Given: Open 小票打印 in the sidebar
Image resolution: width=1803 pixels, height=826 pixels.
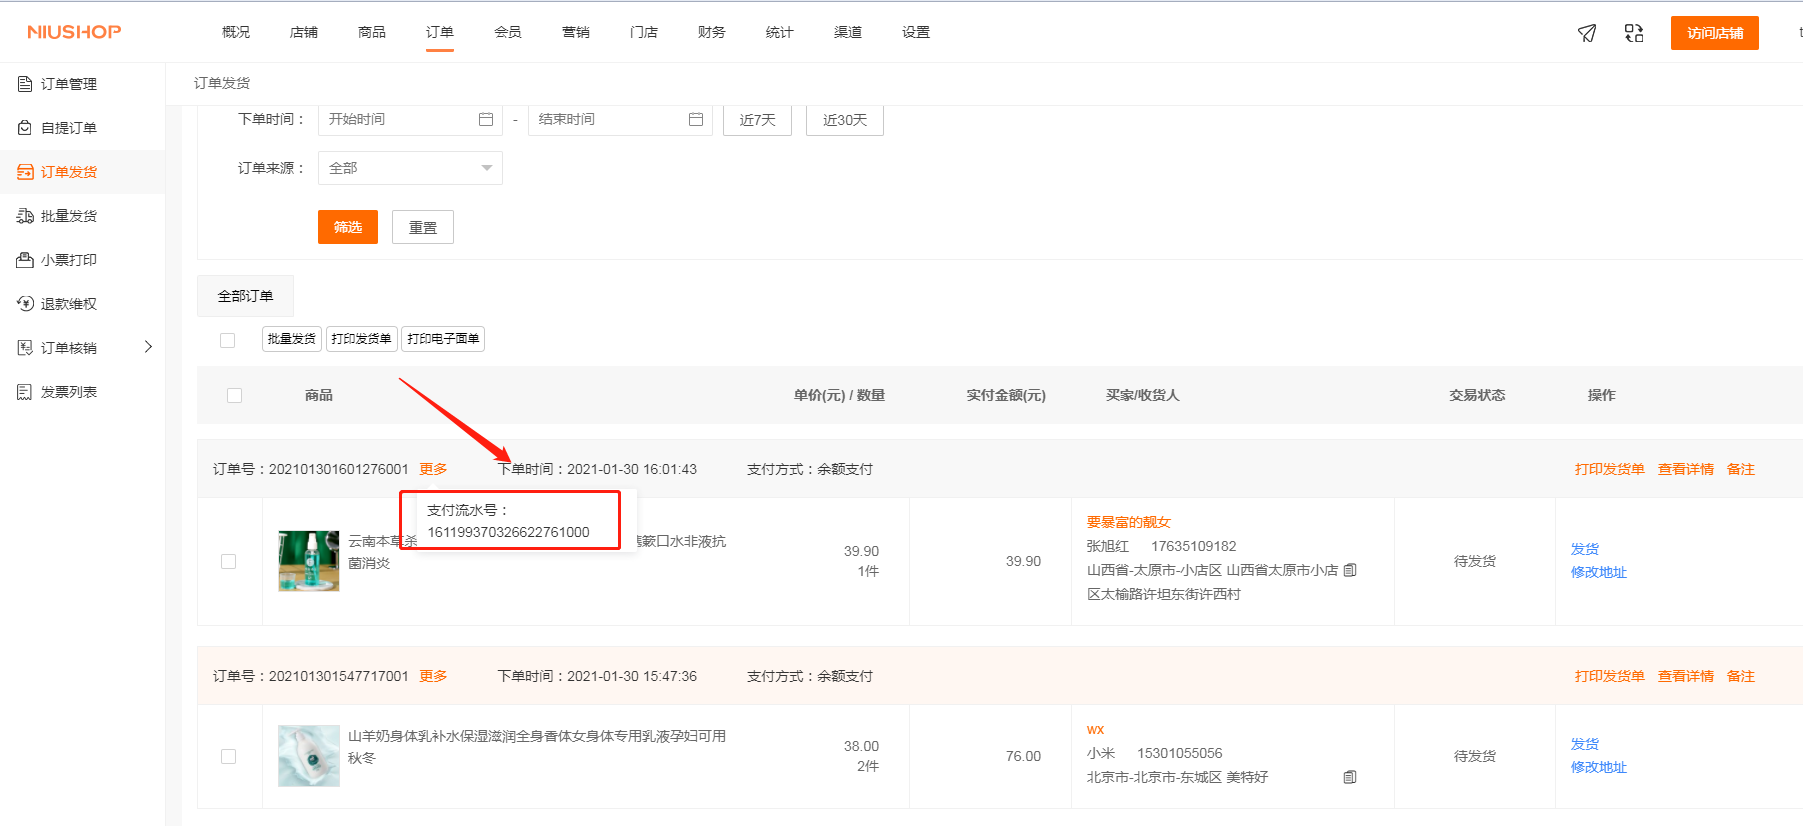Looking at the screenshot, I should coord(68,260).
